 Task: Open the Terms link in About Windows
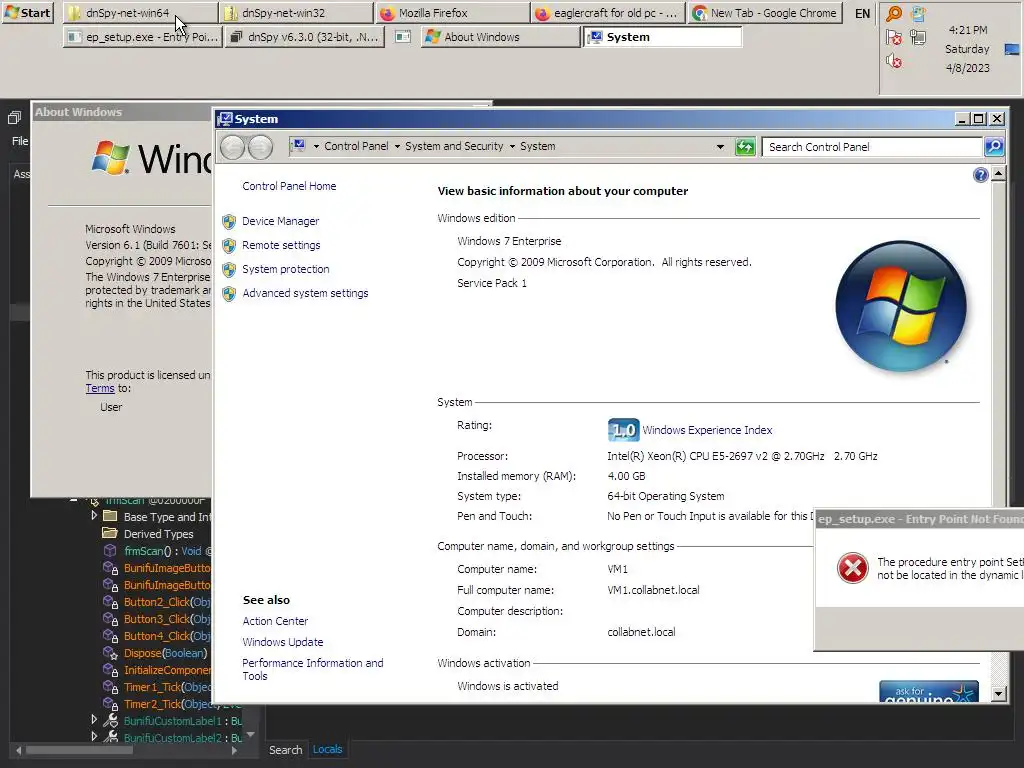[100, 388]
